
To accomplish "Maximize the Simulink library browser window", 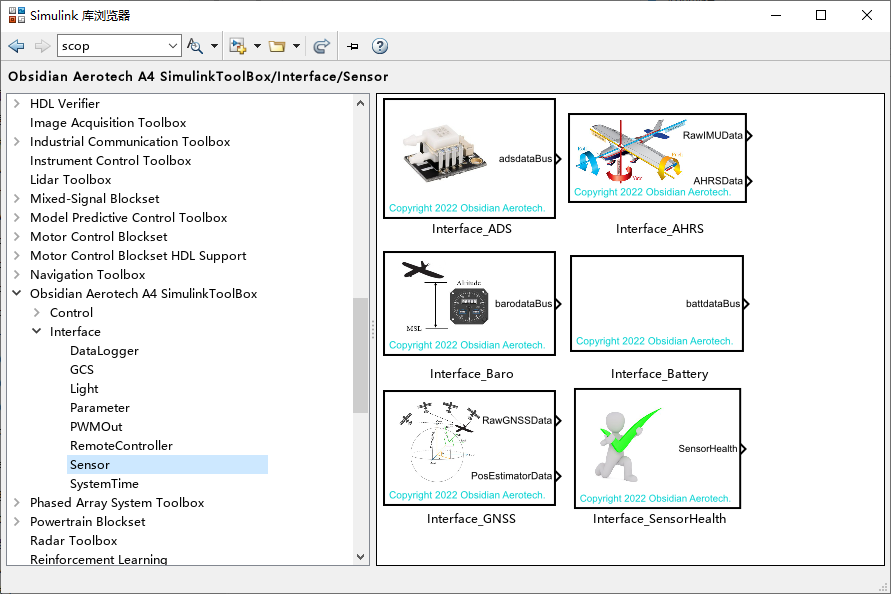I will click(821, 15).
